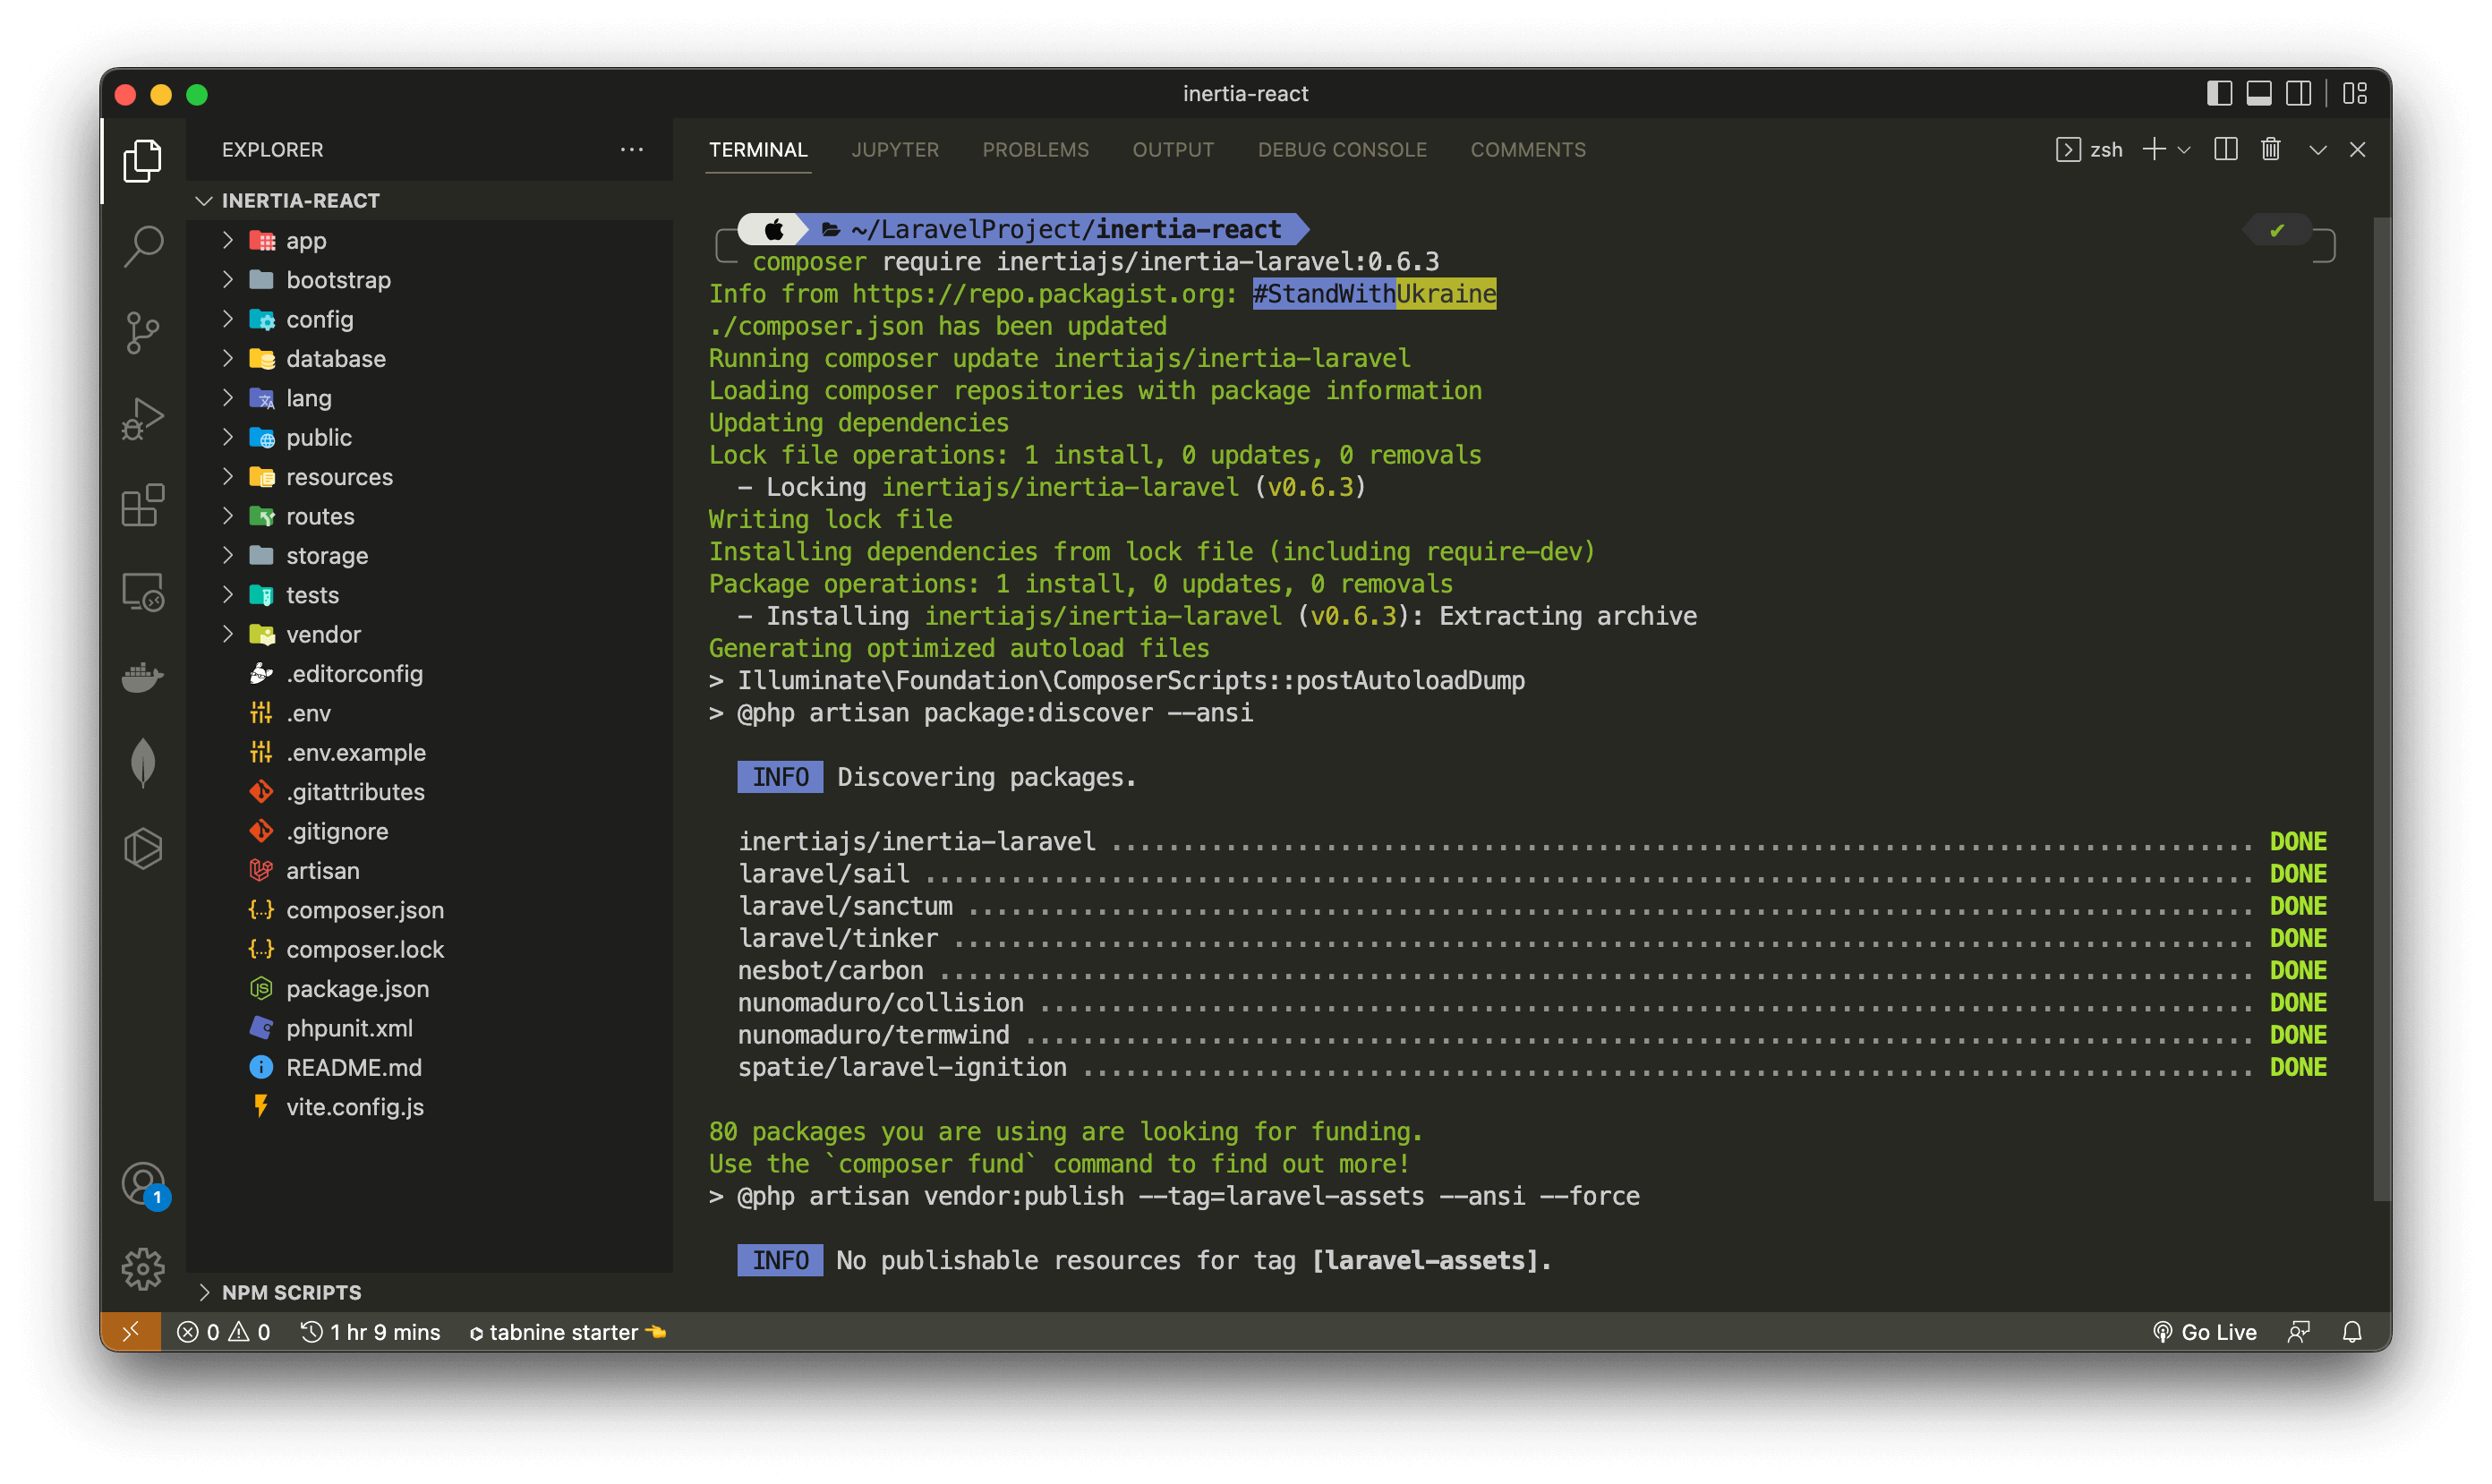Click the kill terminal trash icon

click(2270, 149)
